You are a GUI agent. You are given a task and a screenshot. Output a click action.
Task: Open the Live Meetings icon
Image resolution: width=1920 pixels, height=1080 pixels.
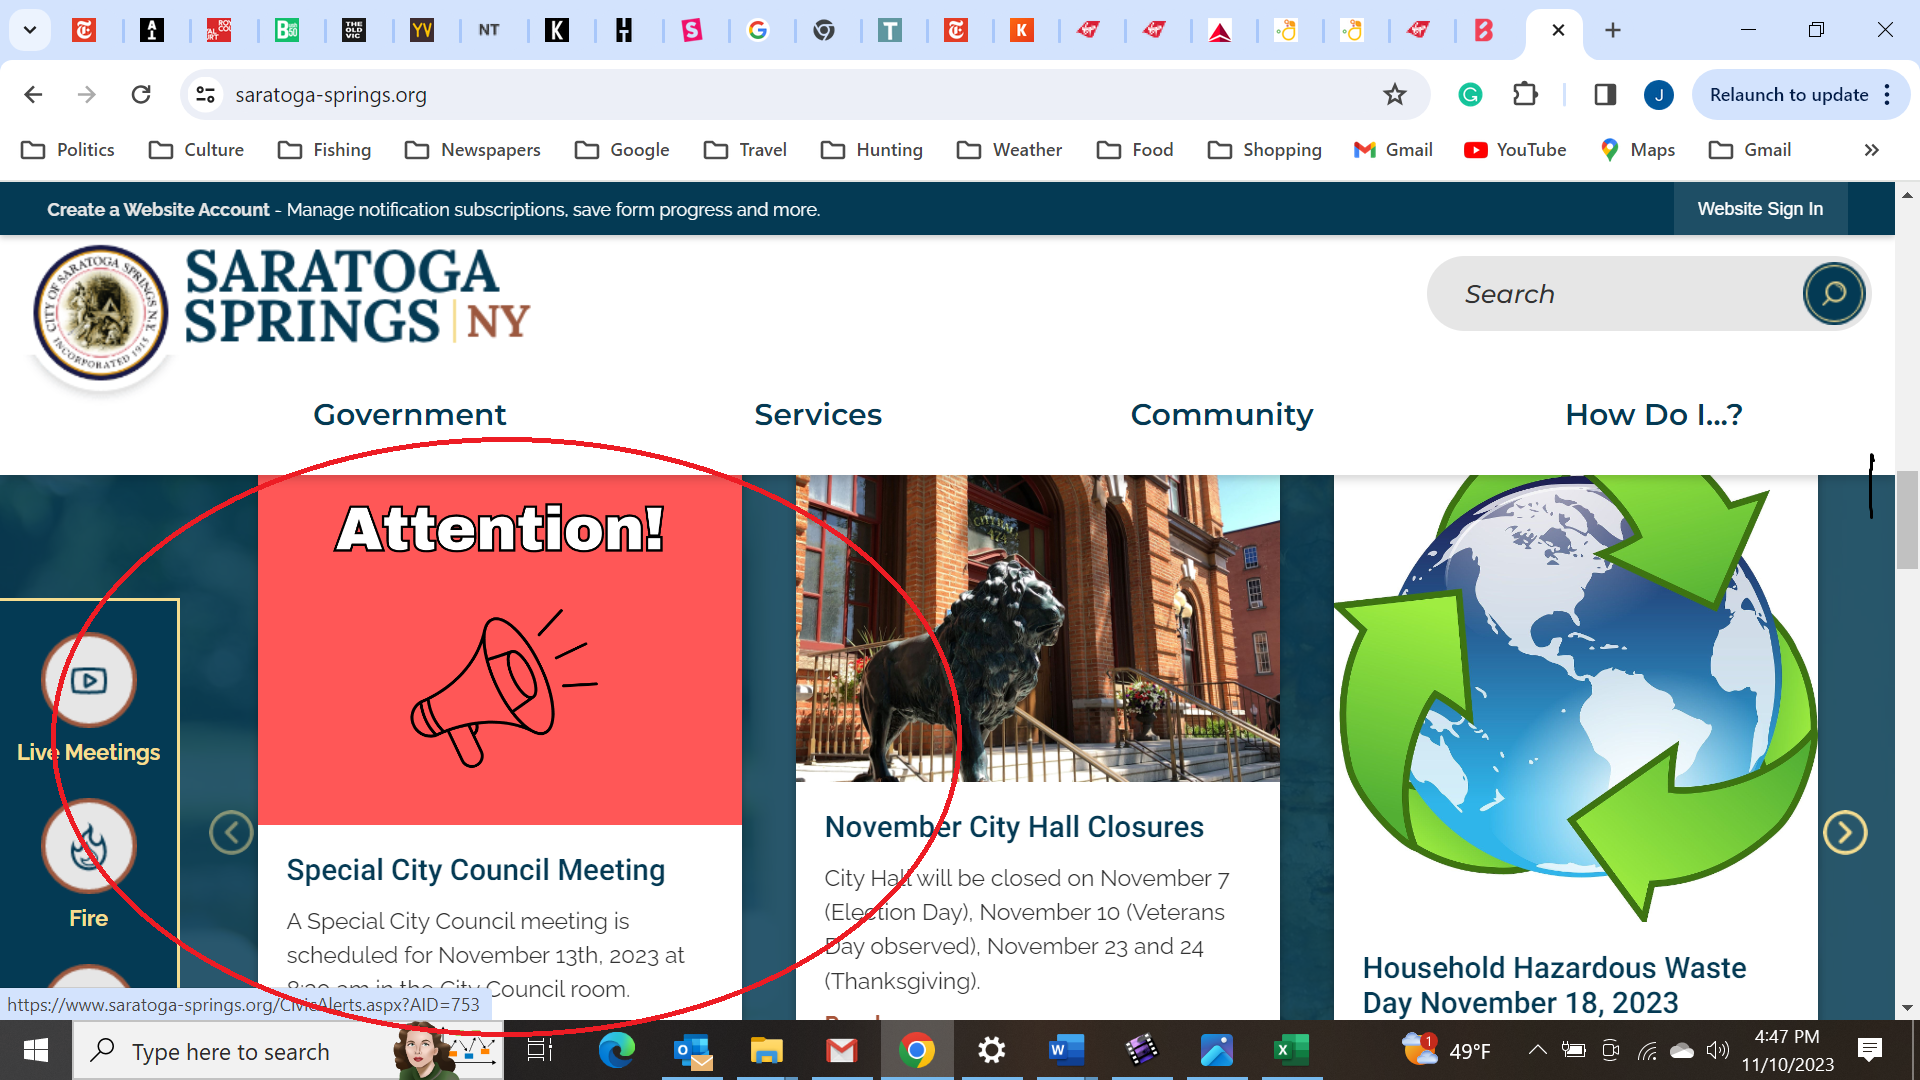point(88,681)
